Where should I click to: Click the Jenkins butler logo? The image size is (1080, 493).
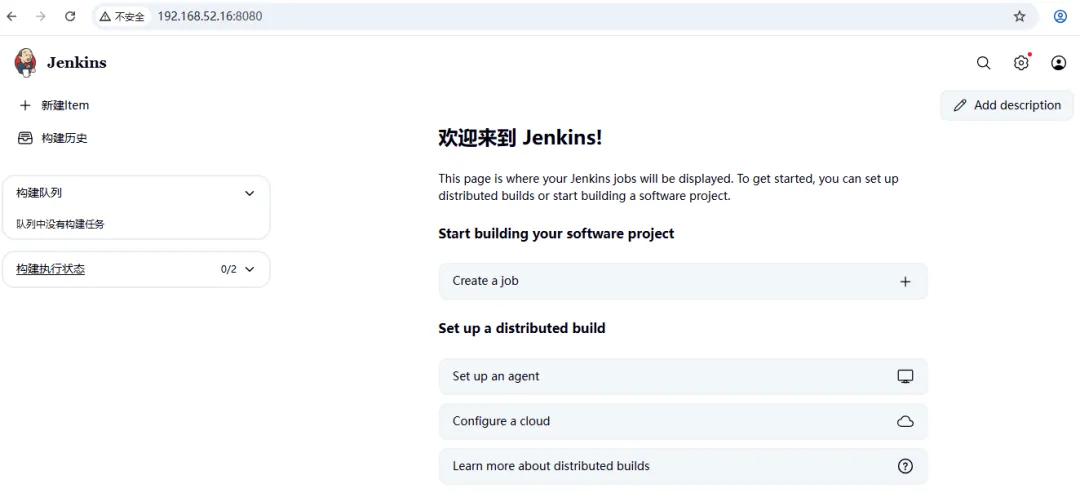click(x=25, y=63)
